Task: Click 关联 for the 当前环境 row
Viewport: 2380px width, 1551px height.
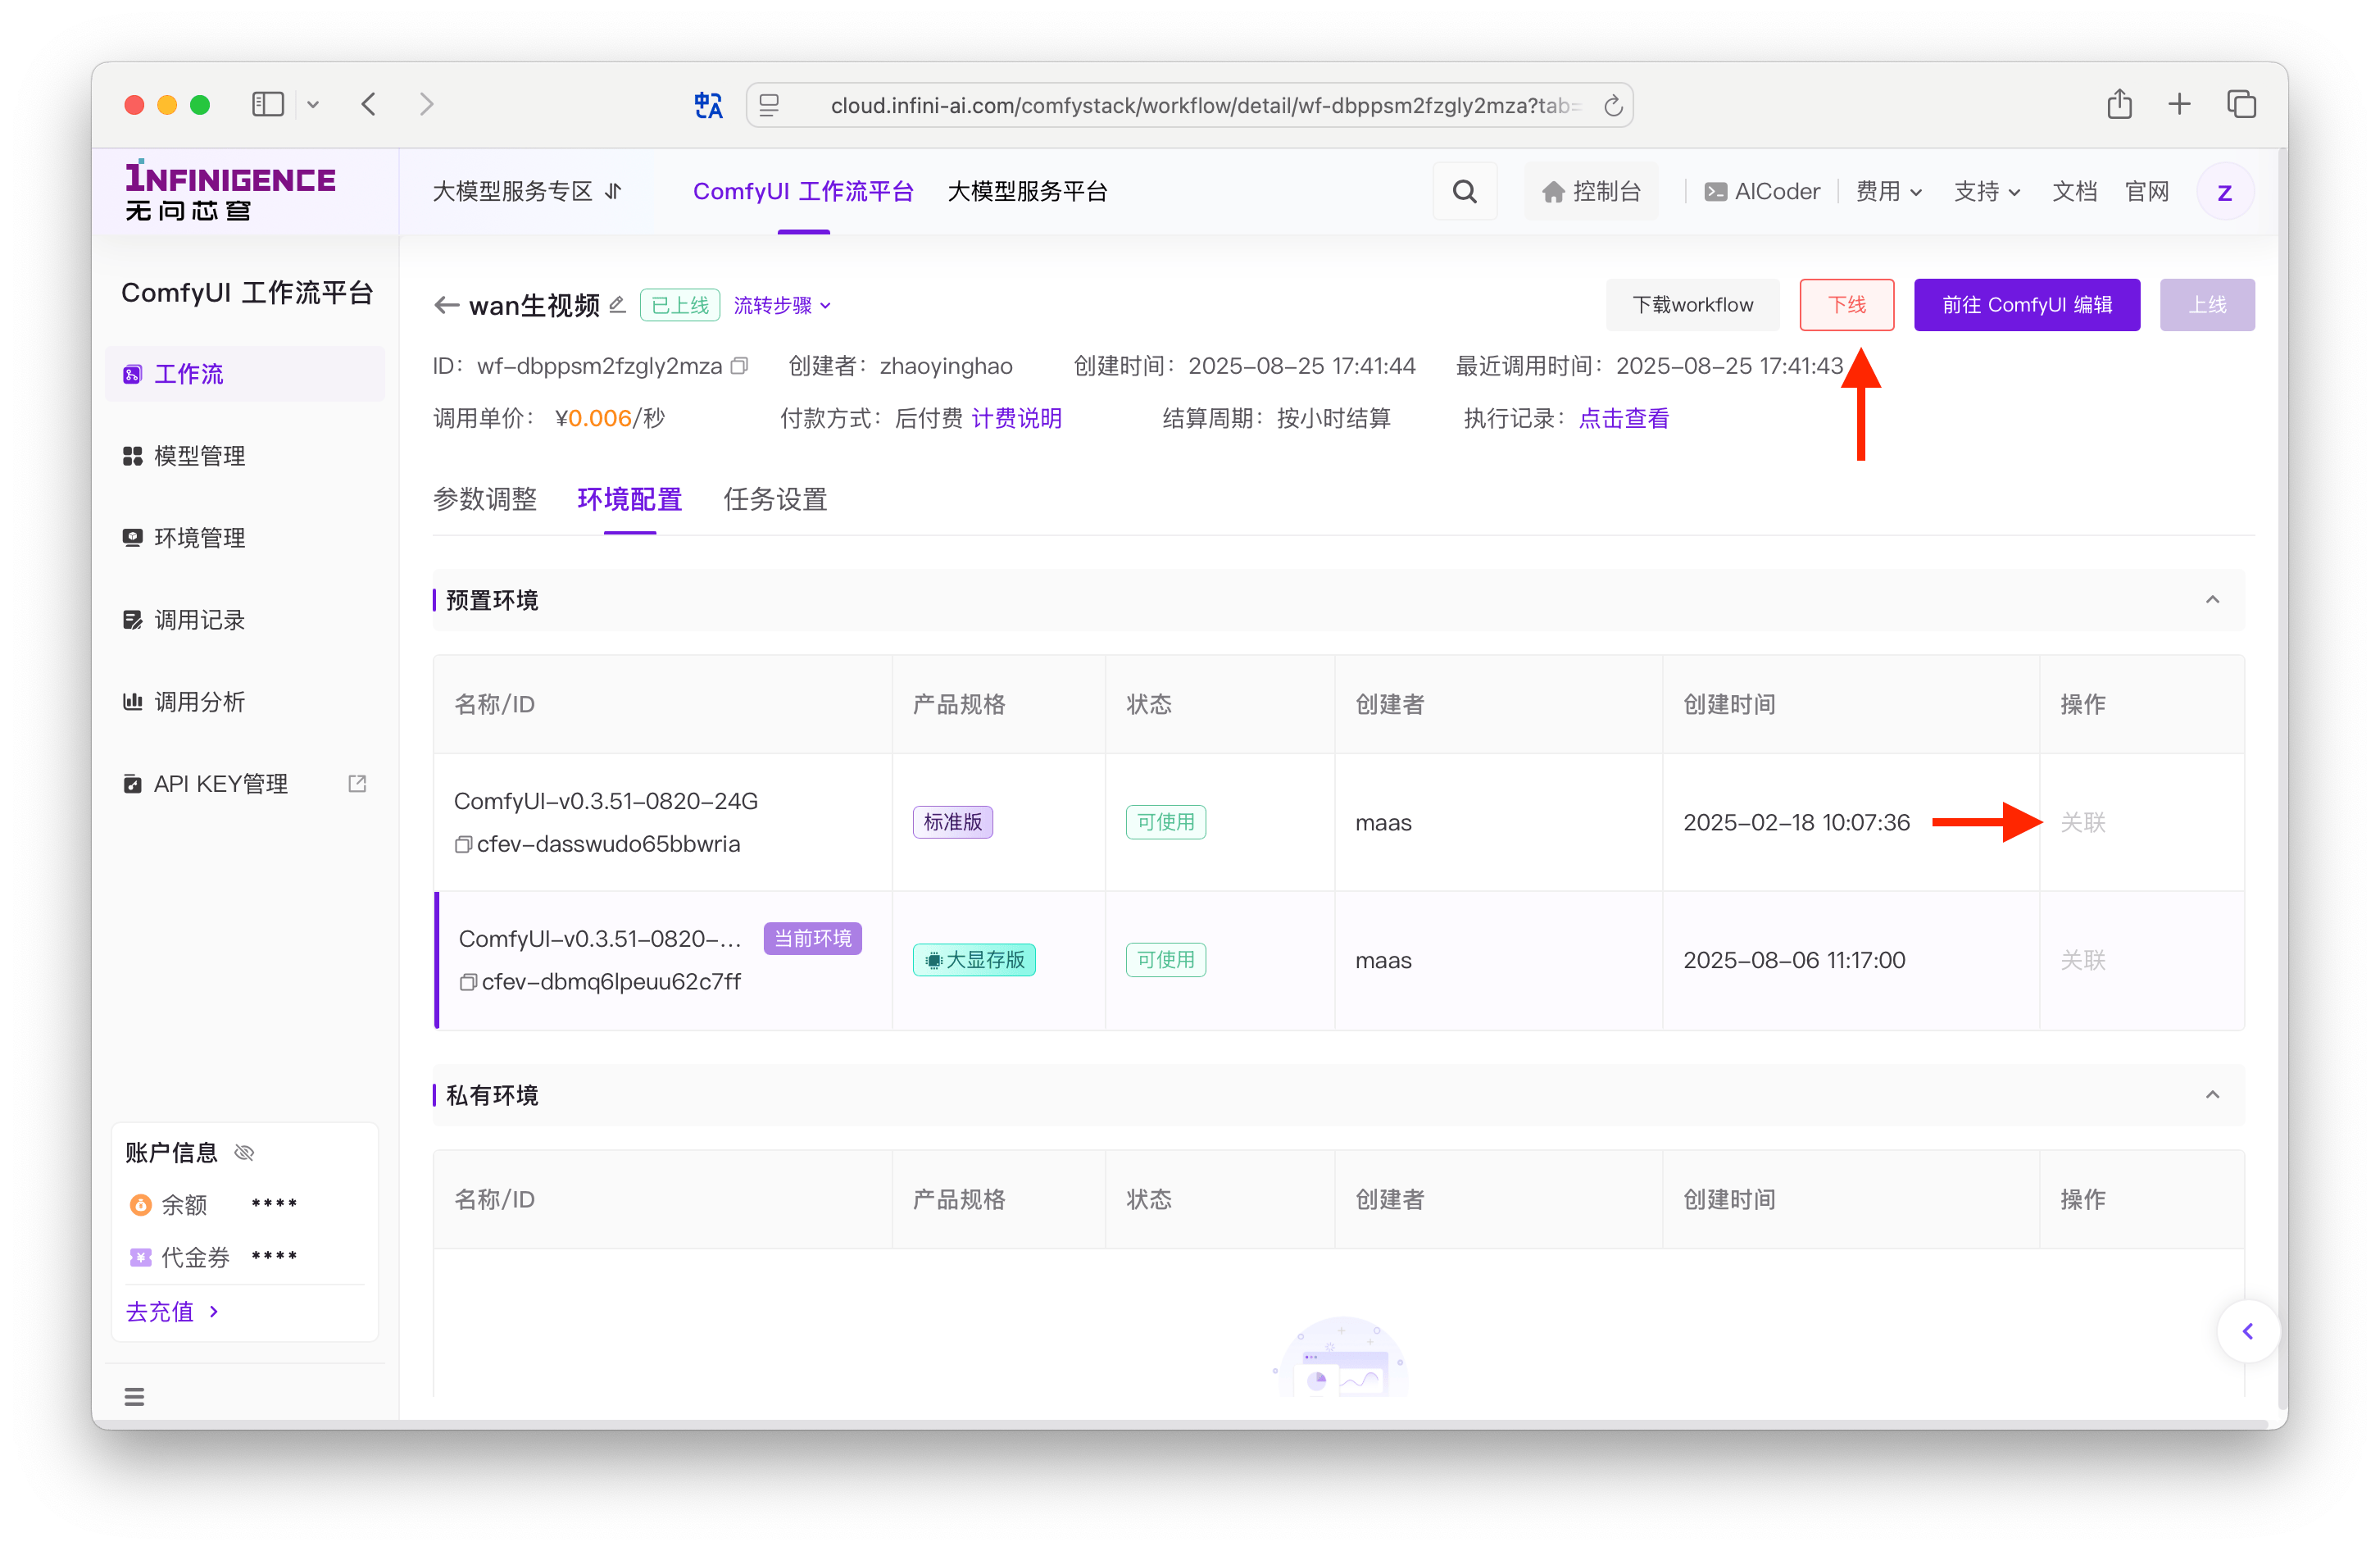Action: pos(2082,960)
